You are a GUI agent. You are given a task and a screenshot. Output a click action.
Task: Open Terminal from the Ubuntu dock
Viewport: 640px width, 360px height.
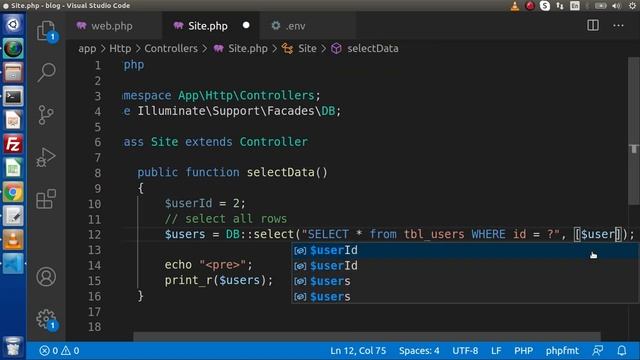[13, 96]
